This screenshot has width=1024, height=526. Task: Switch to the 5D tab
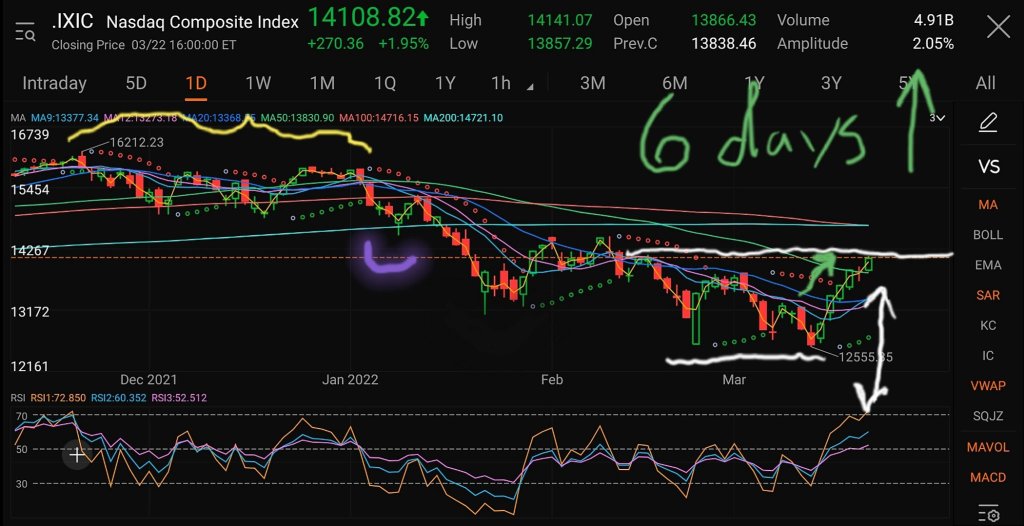tap(136, 83)
